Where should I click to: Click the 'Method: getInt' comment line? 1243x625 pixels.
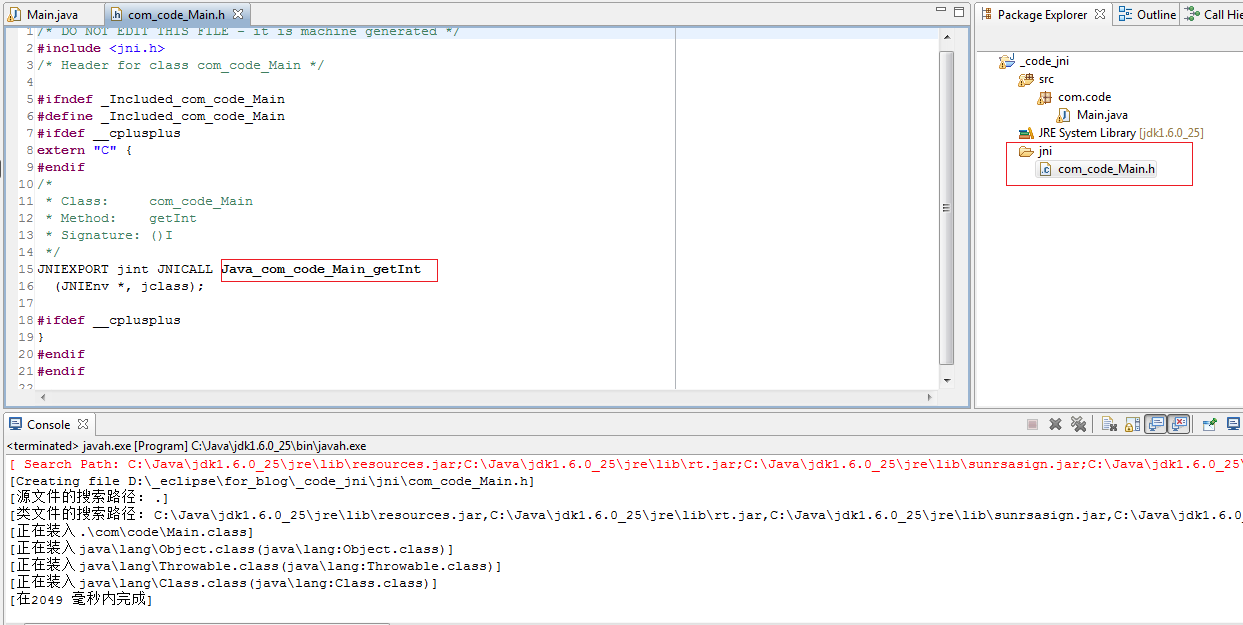point(121,218)
